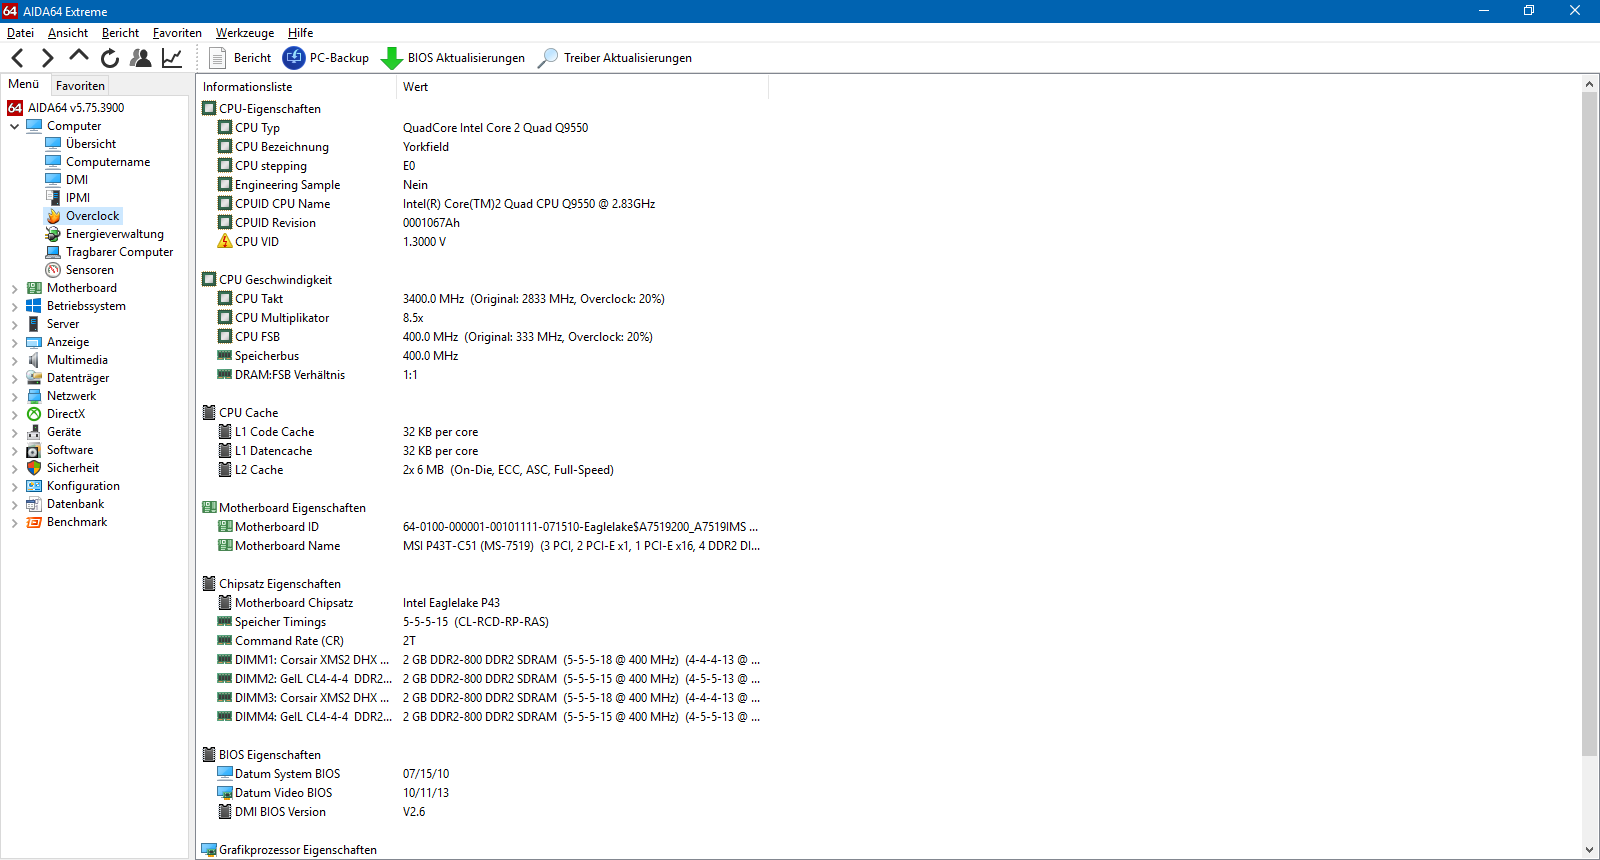Image resolution: width=1600 pixels, height=860 pixels.
Task: Go forward with the right arrow toolbar icon
Action: click(47, 58)
